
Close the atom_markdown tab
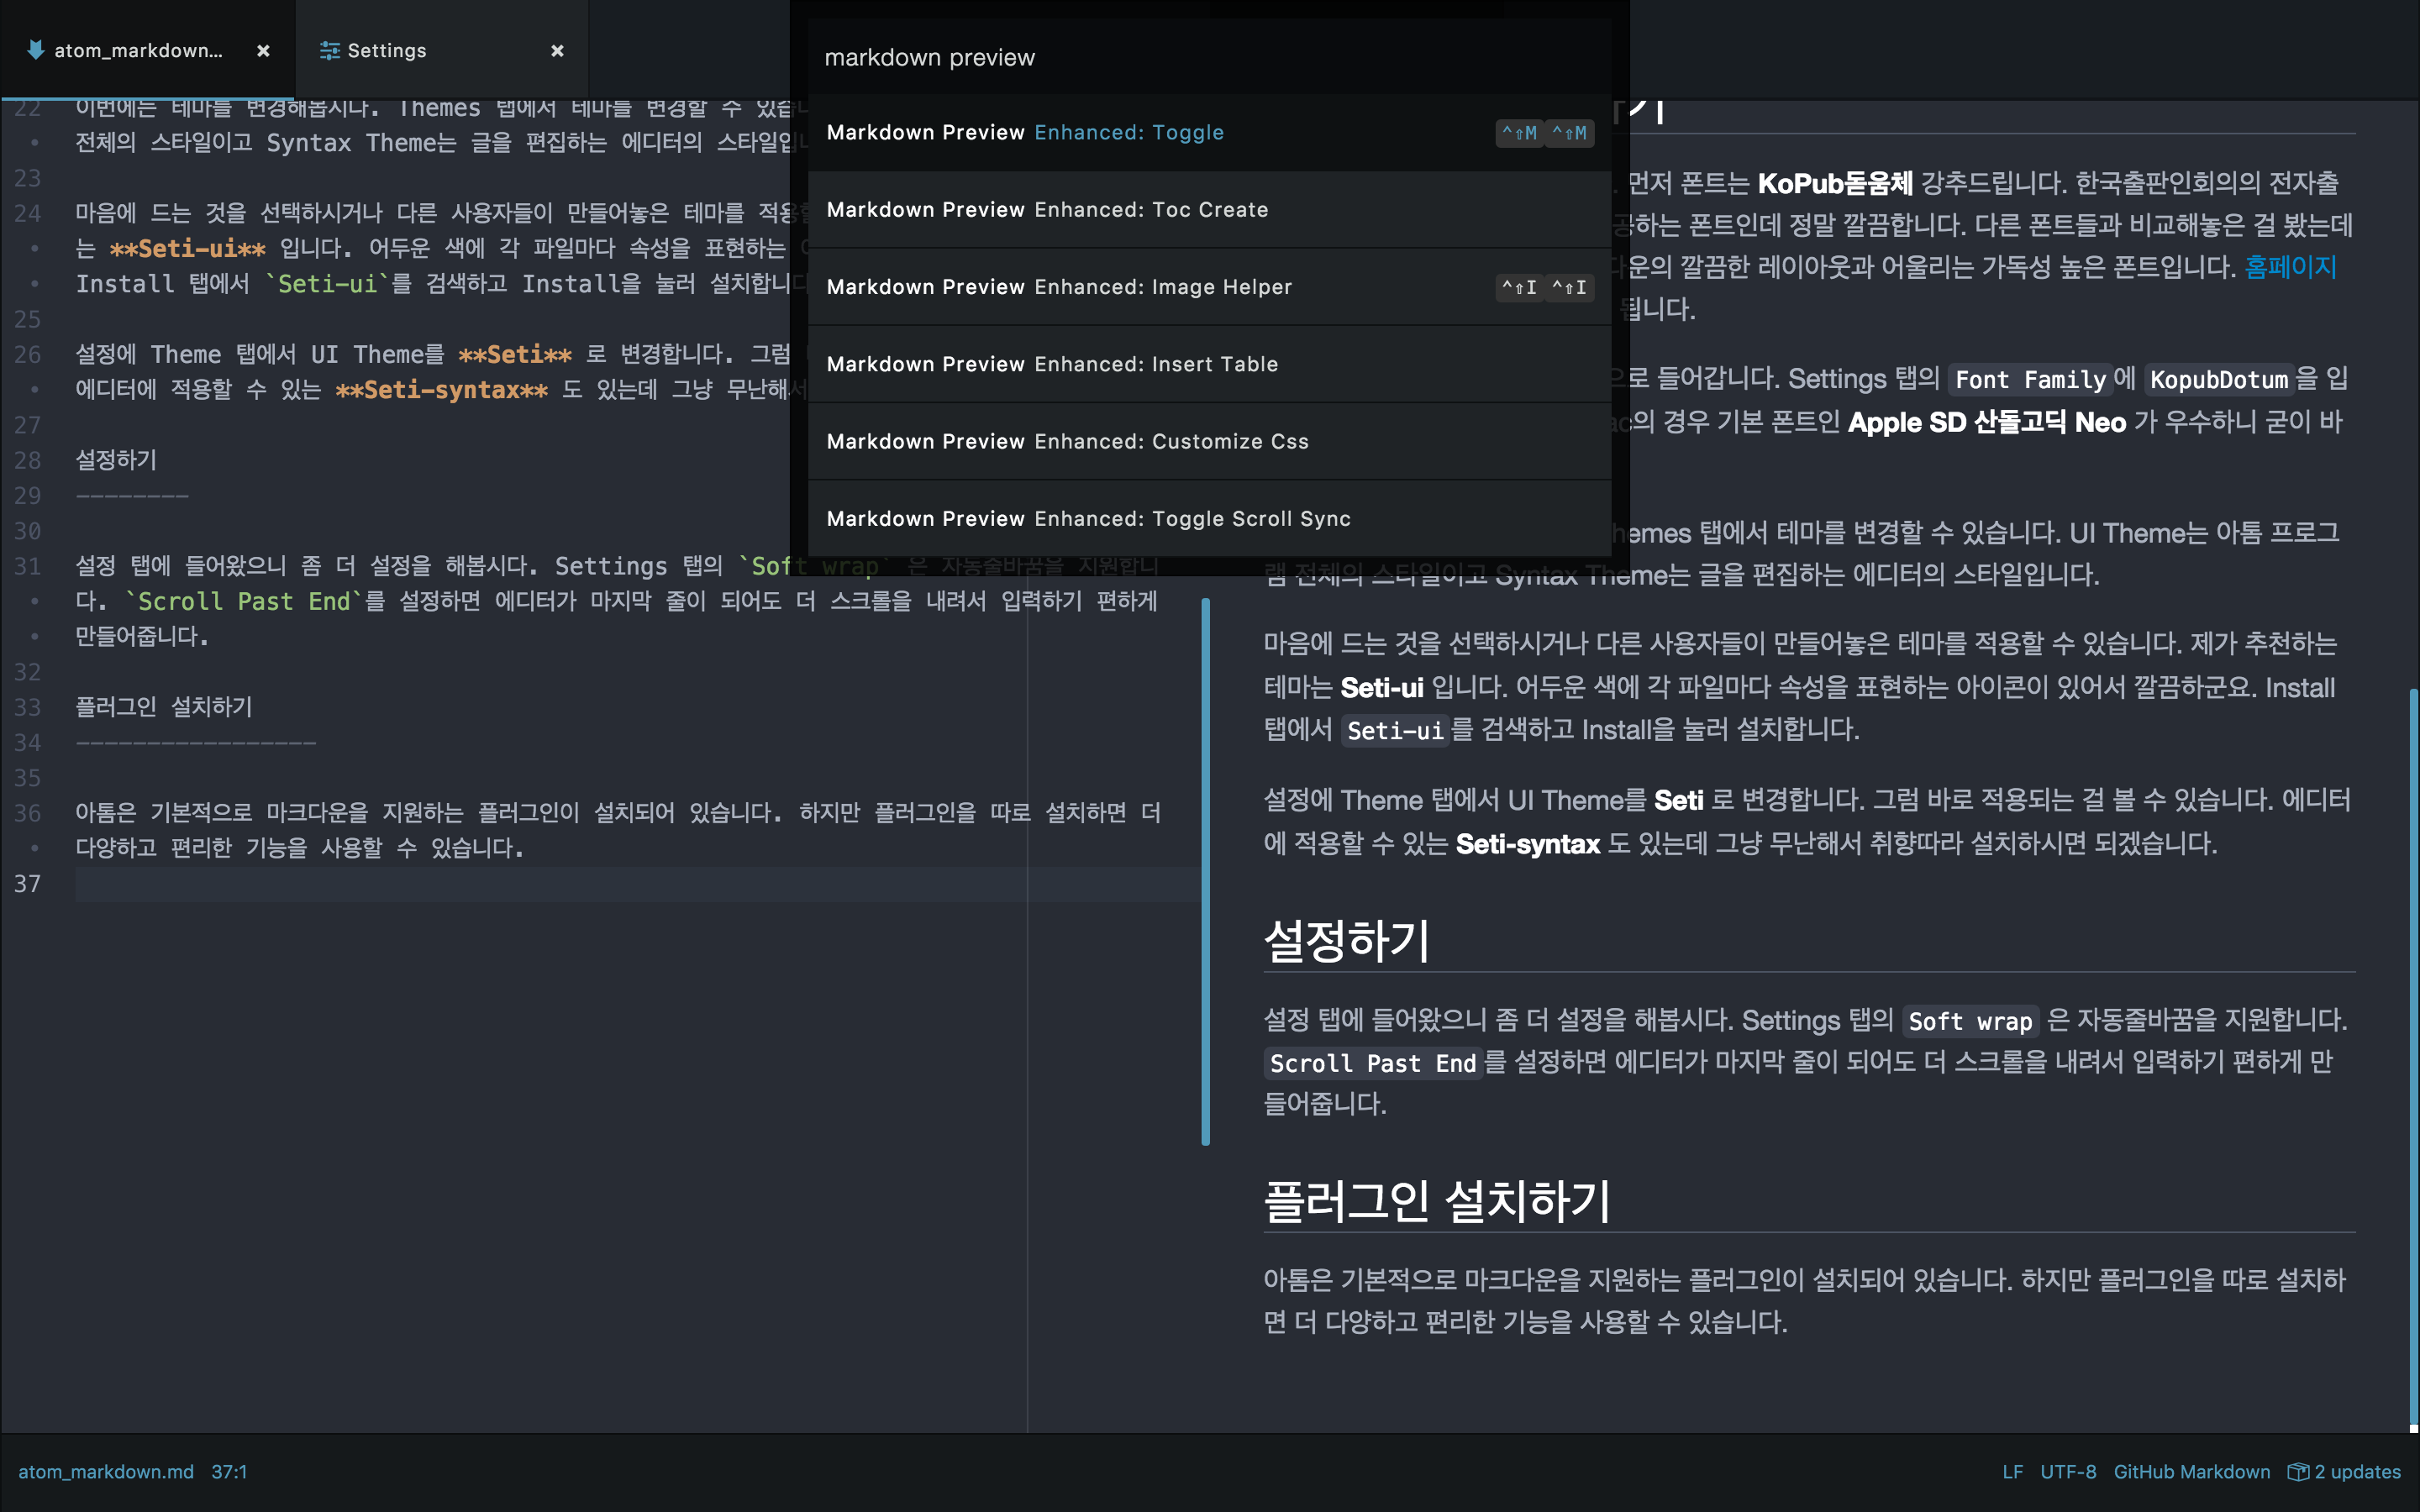click(263, 50)
